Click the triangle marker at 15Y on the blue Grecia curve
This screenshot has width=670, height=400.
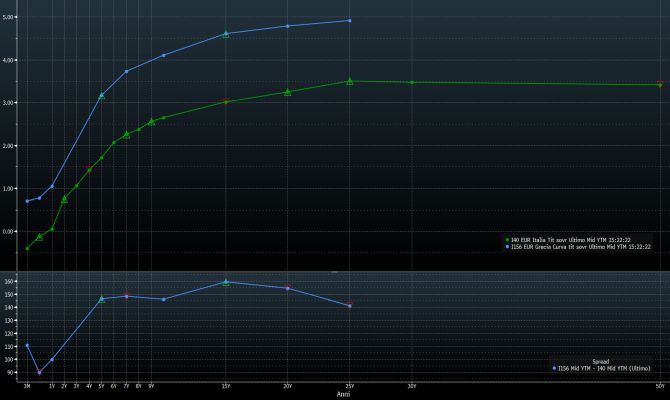(x=226, y=33)
